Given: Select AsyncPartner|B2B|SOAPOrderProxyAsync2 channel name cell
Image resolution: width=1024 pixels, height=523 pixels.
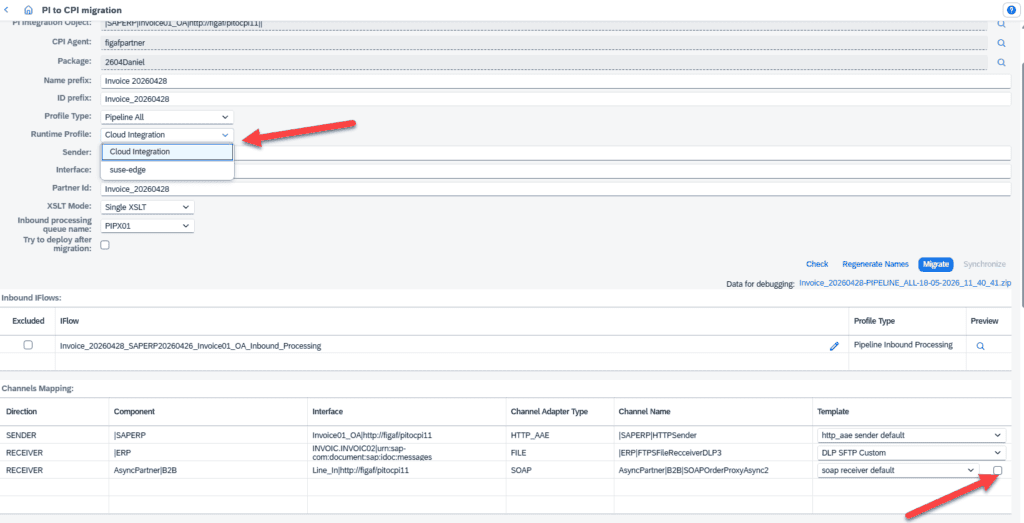Looking at the screenshot, I should coord(713,470).
